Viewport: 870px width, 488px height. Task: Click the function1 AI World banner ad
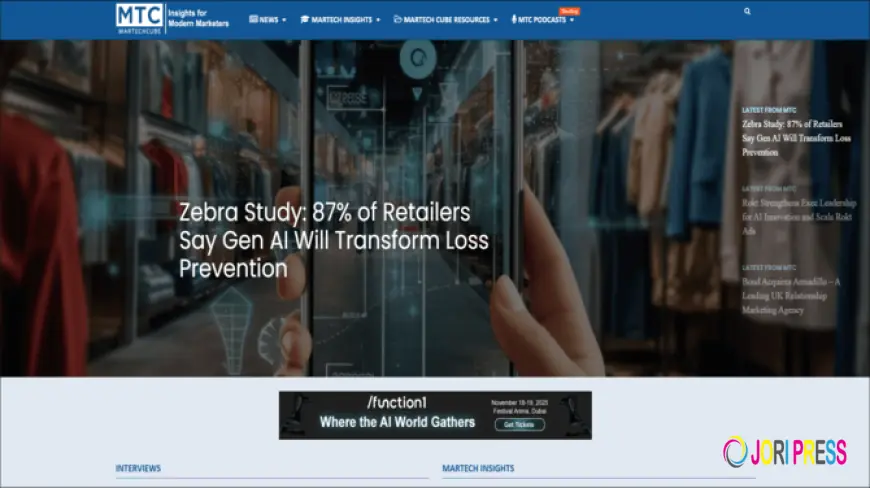point(435,415)
